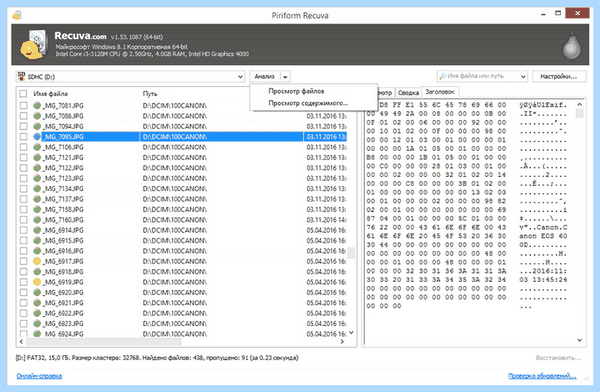
Task: Switch to the Заголовок tab
Action: click(x=440, y=92)
